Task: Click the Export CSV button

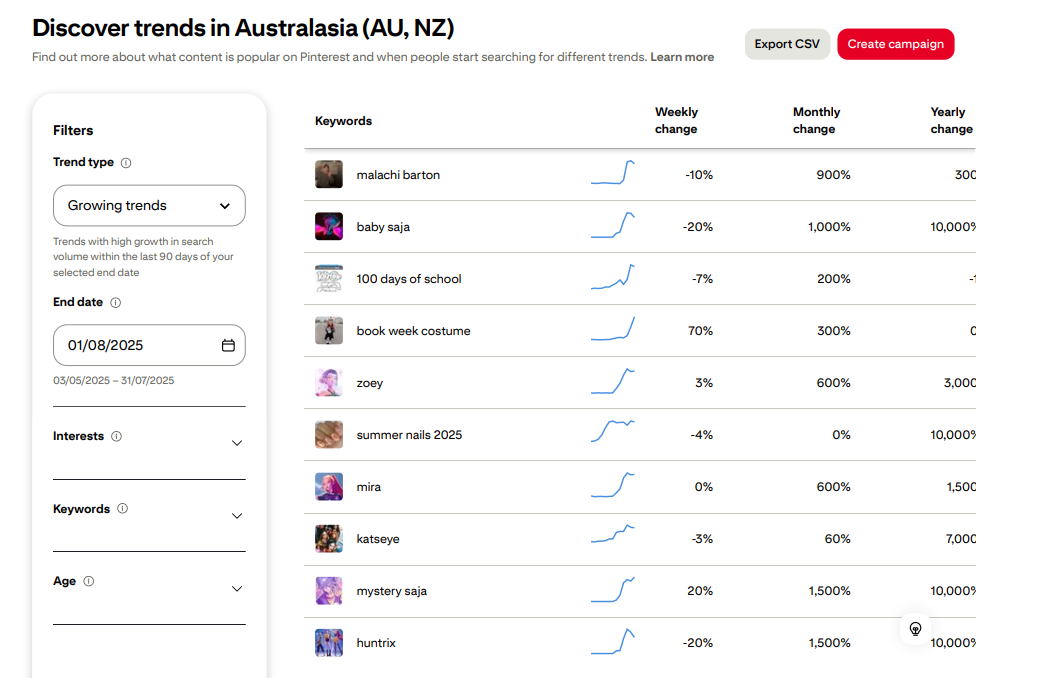Action: 787,44
